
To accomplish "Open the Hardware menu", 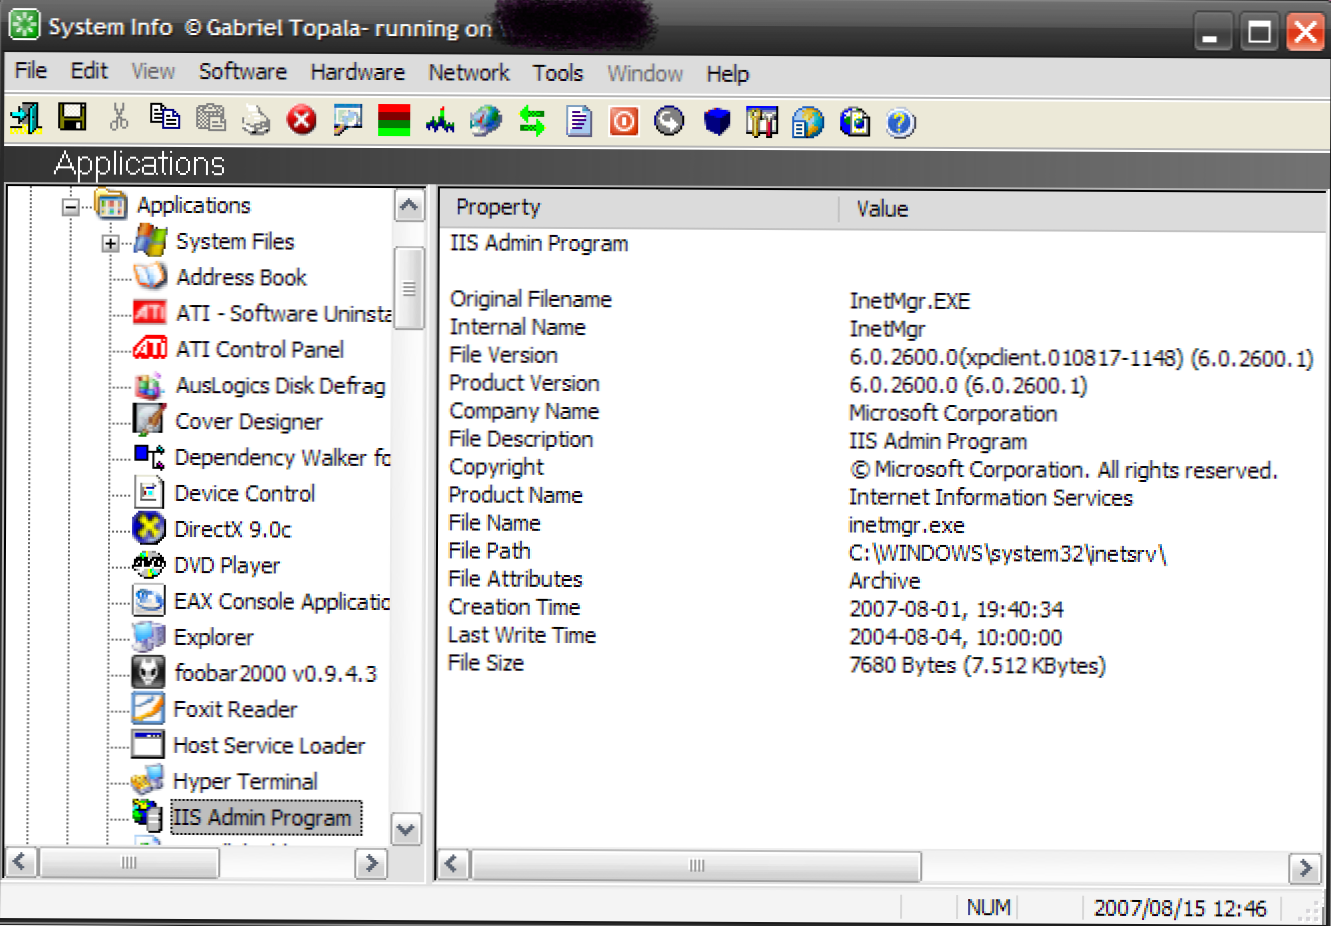I will pyautogui.click(x=357, y=73).
